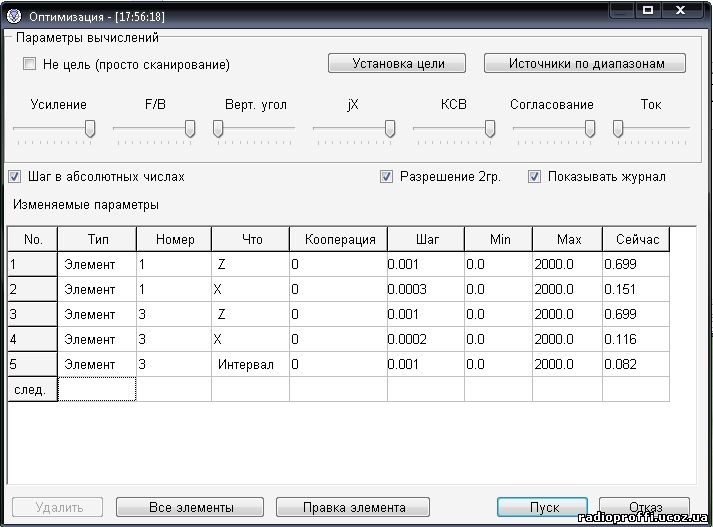Click the 'Что' column header
713x527 pixels.
[251, 239]
